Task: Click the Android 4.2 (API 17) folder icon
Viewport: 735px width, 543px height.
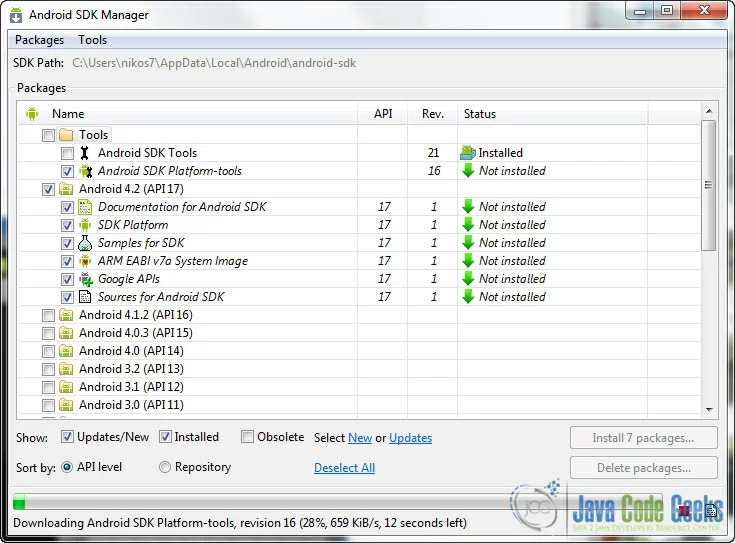Action: [x=66, y=189]
